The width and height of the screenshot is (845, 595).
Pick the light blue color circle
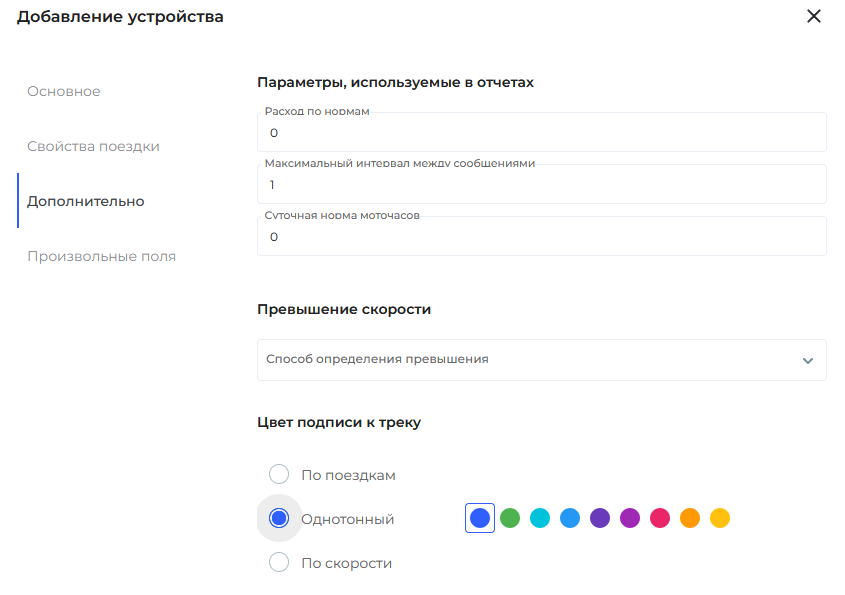point(570,518)
